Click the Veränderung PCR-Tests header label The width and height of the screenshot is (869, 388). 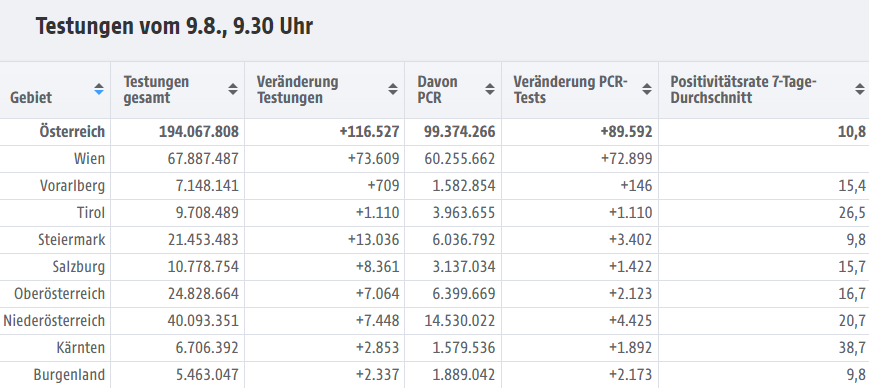click(x=570, y=89)
